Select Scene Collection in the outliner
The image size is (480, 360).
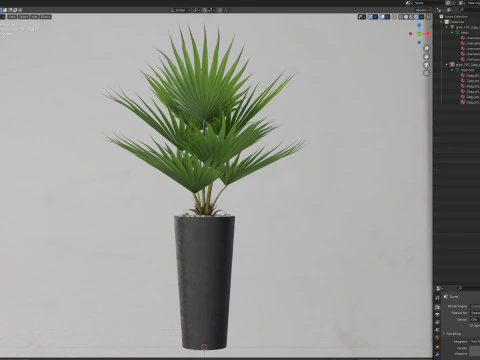456,16
